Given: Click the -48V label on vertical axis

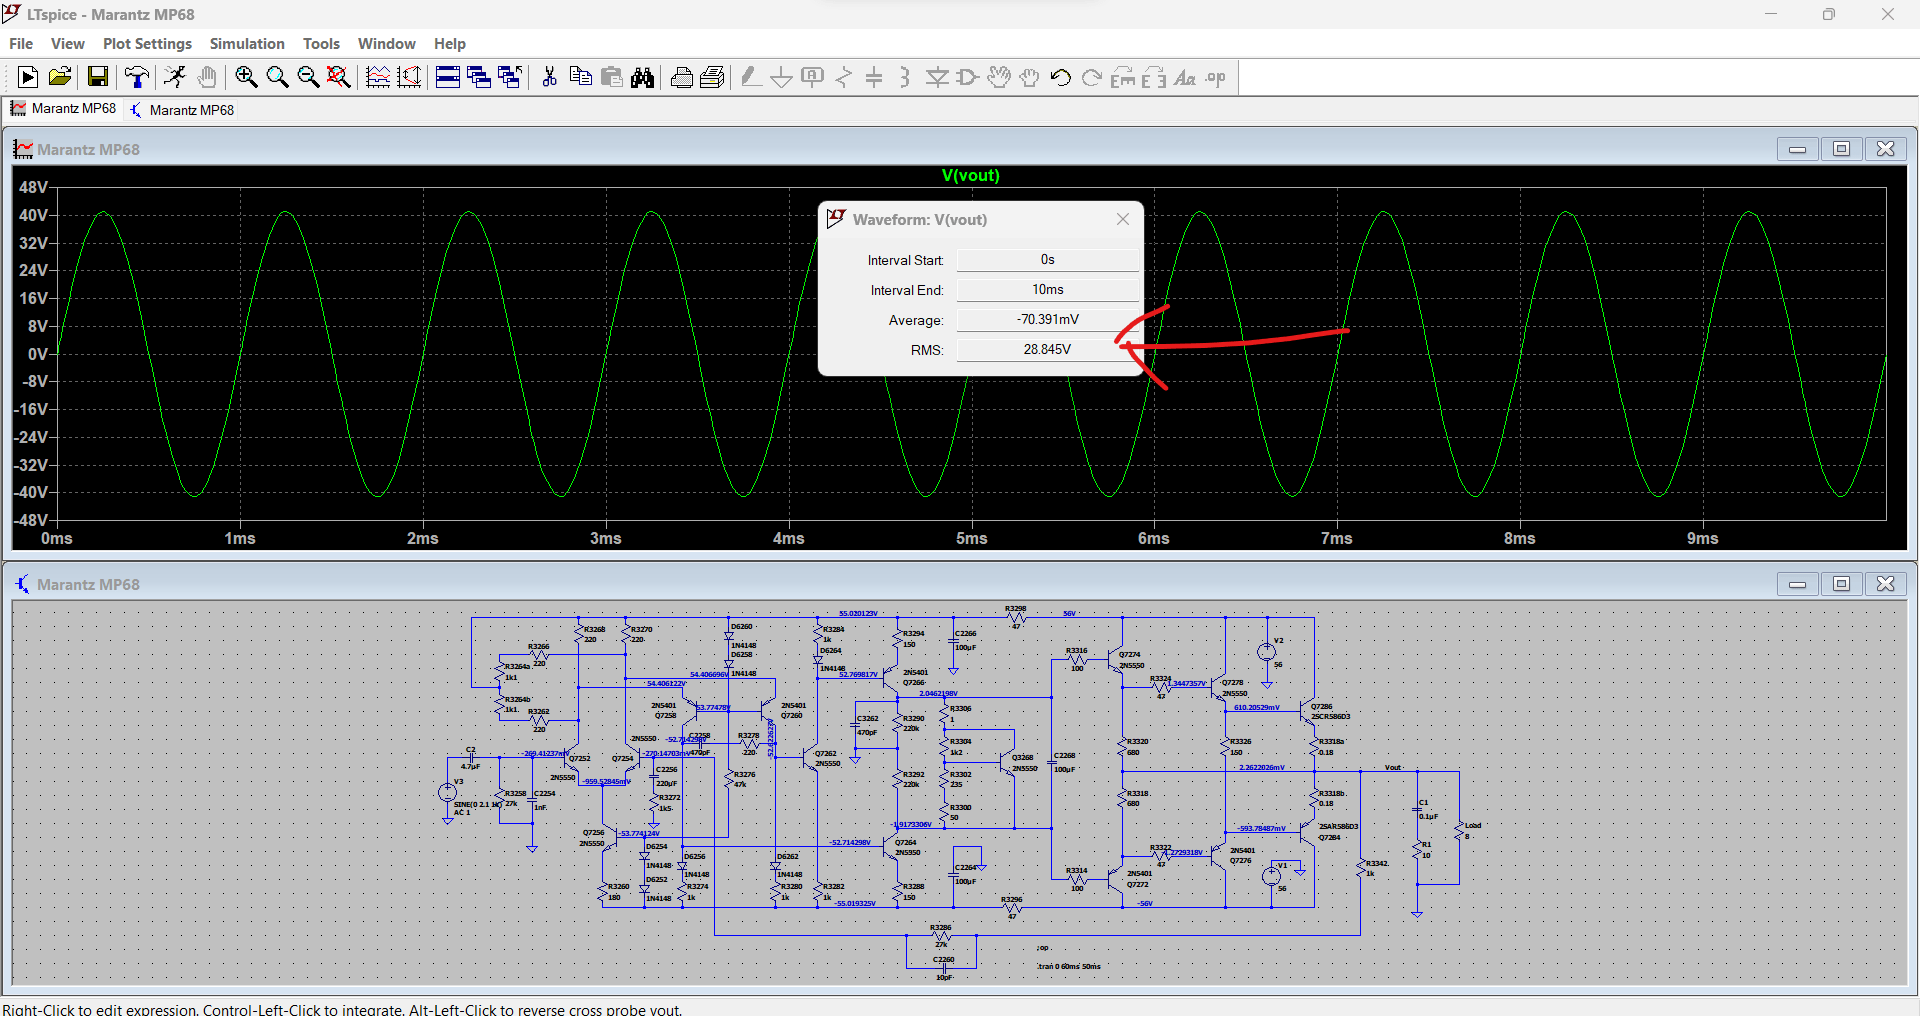Looking at the screenshot, I should tap(31, 520).
